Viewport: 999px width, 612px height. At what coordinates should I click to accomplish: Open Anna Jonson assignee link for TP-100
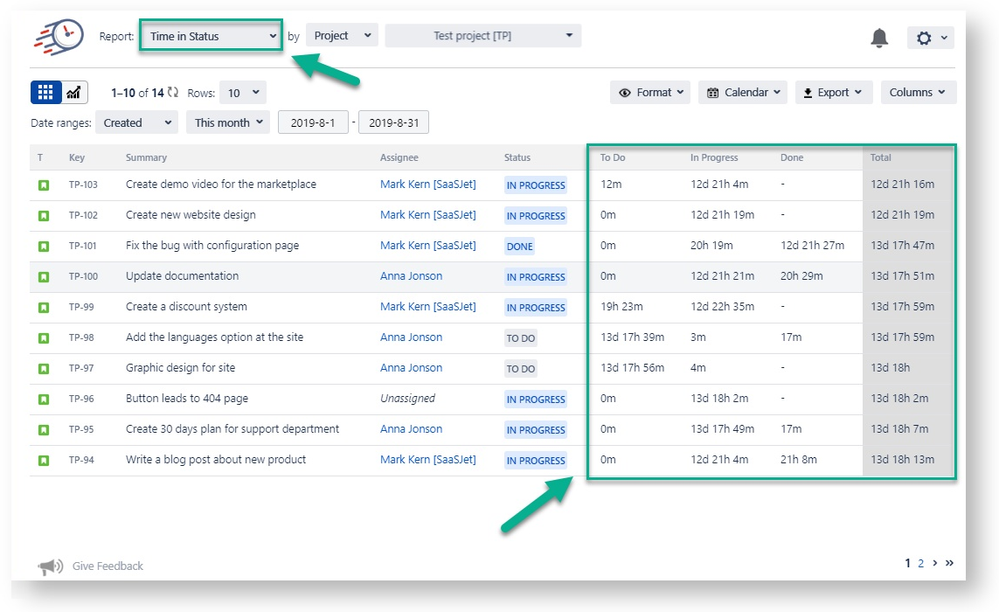pos(411,276)
